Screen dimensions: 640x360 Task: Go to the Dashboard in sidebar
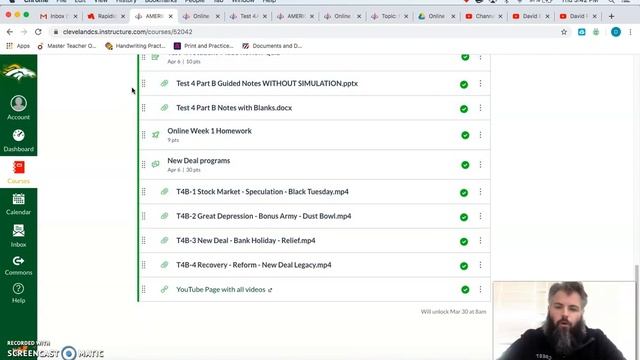pos(18,140)
